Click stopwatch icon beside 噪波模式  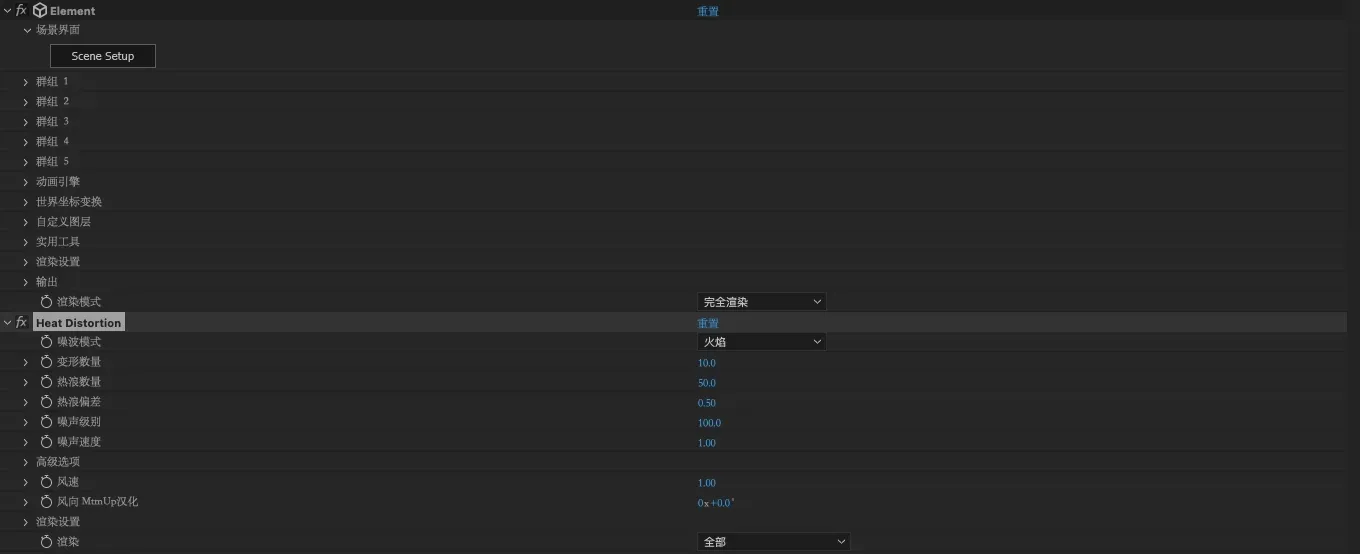coord(46,342)
